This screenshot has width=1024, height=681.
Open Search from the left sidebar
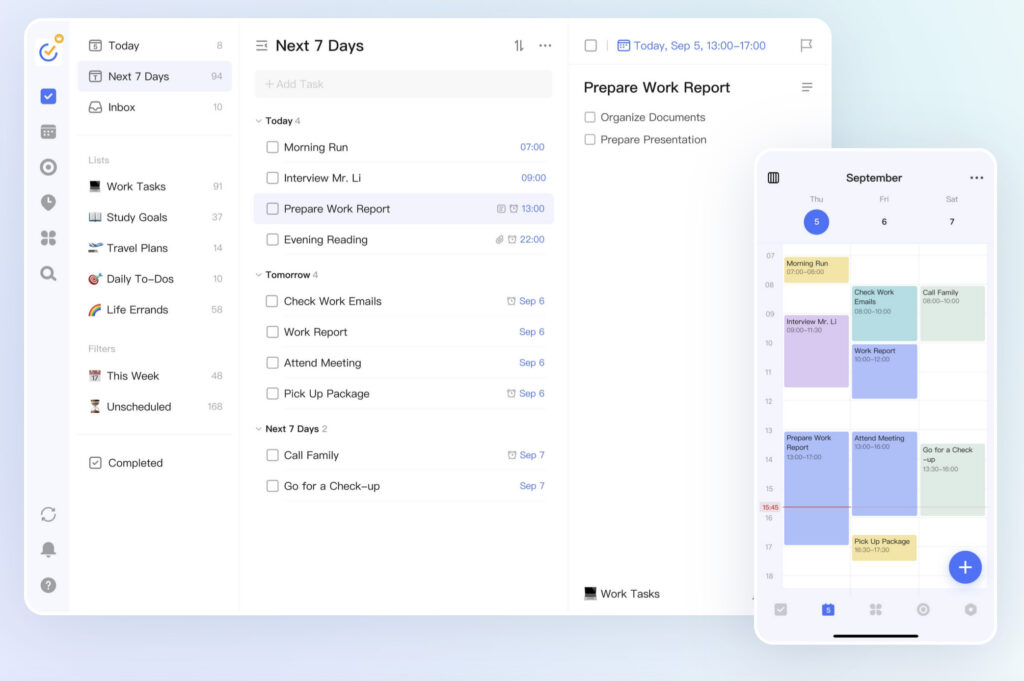pos(47,273)
